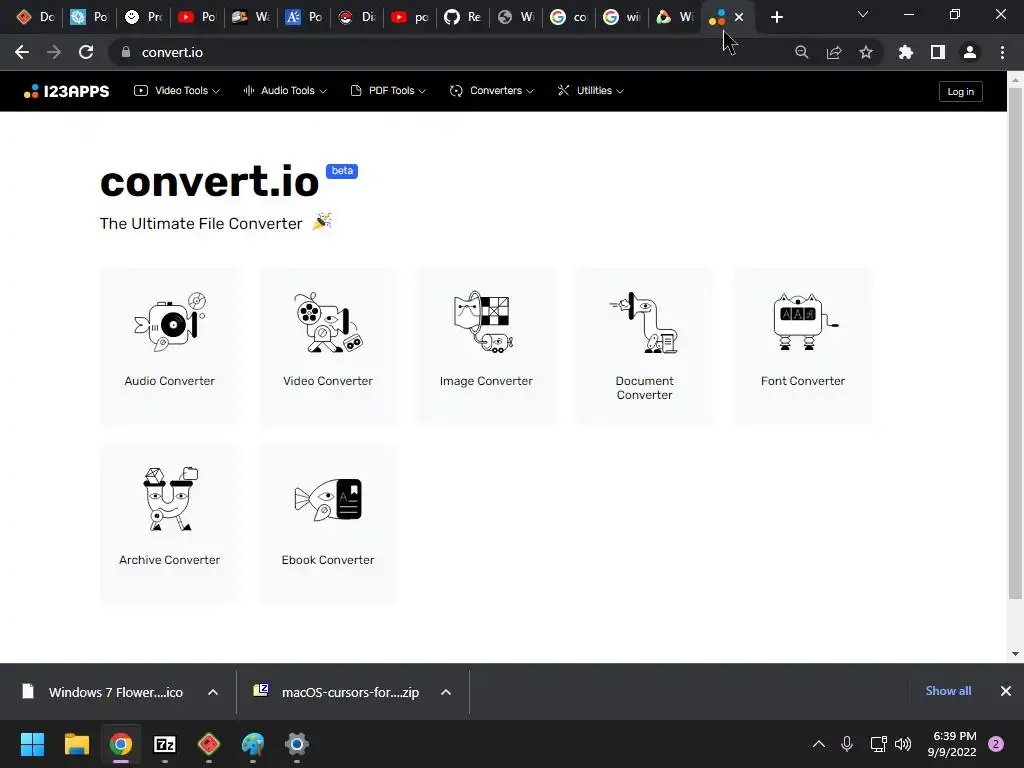Expand the Audio Tools menu
The width and height of the screenshot is (1024, 768).
point(285,91)
